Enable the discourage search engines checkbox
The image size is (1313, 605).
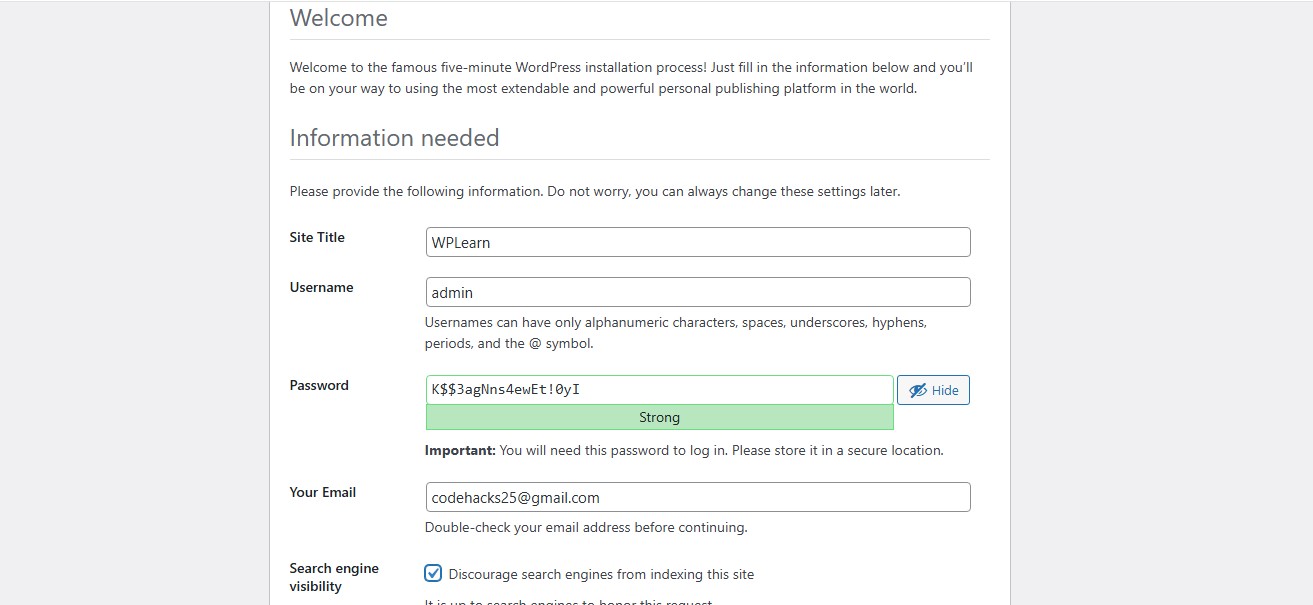(x=433, y=573)
